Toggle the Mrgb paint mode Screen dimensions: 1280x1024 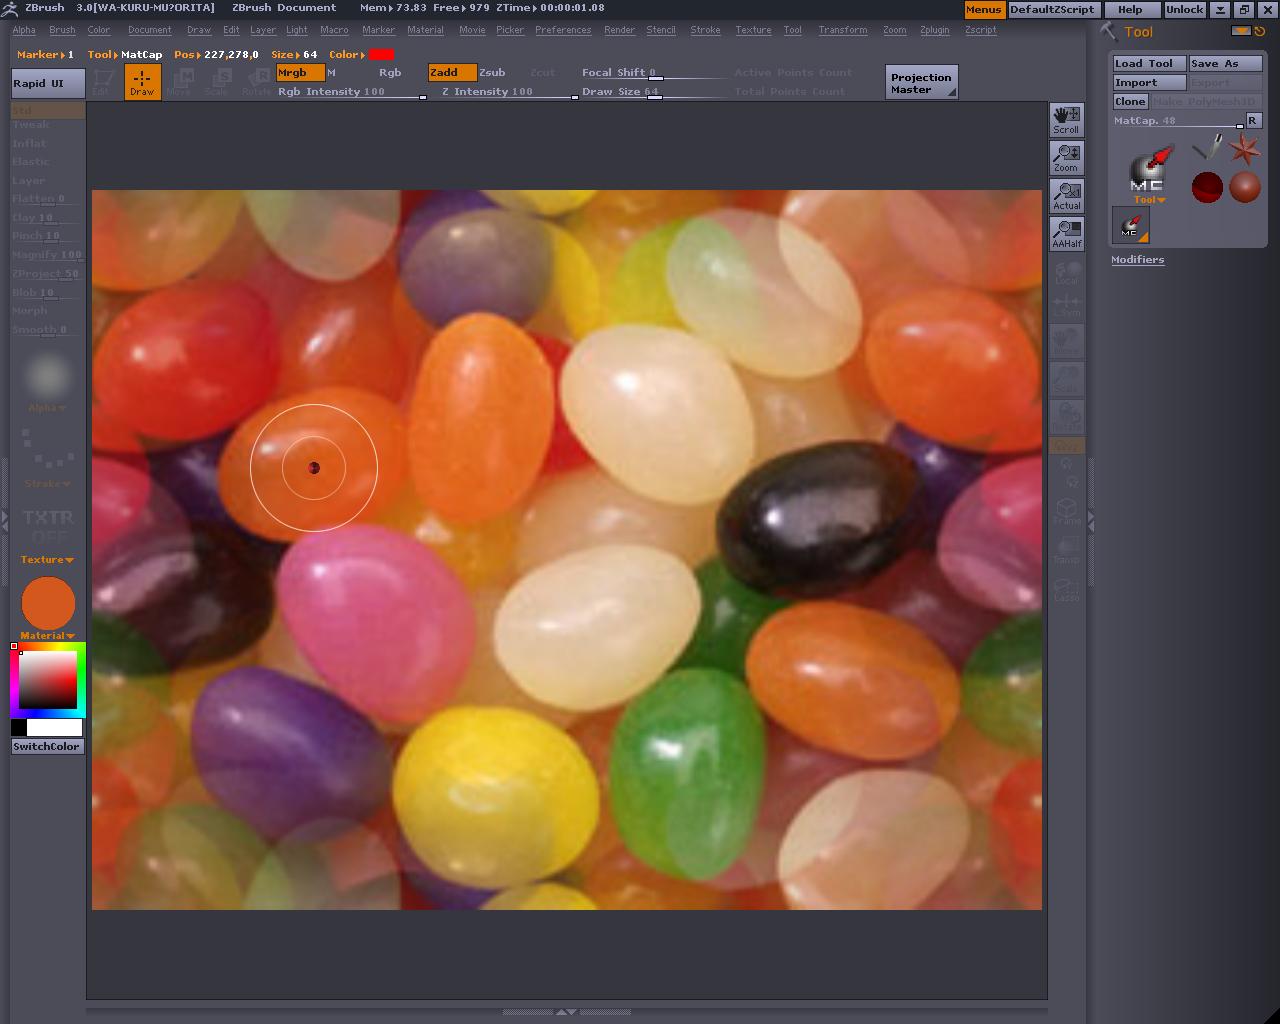pyautogui.click(x=300, y=72)
